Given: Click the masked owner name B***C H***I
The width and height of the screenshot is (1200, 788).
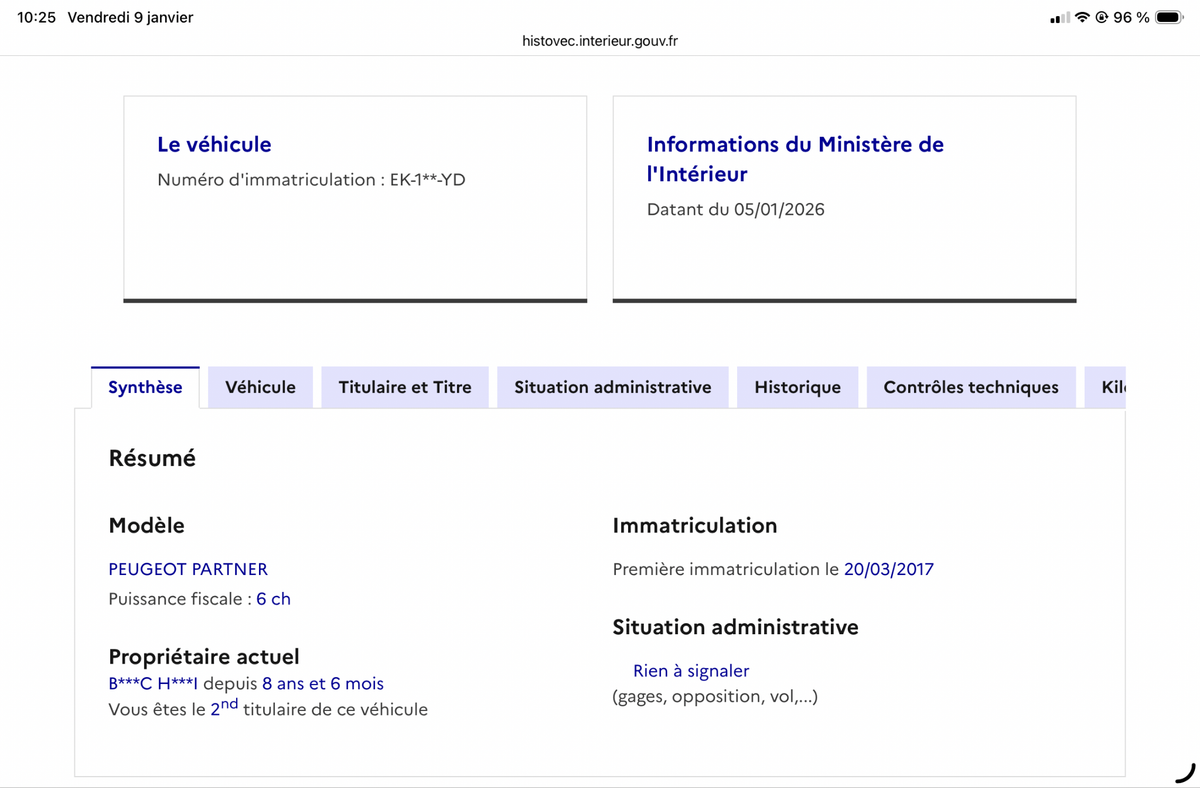Looking at the screenshot, I should pyautogui.click(x=153, y=684).
